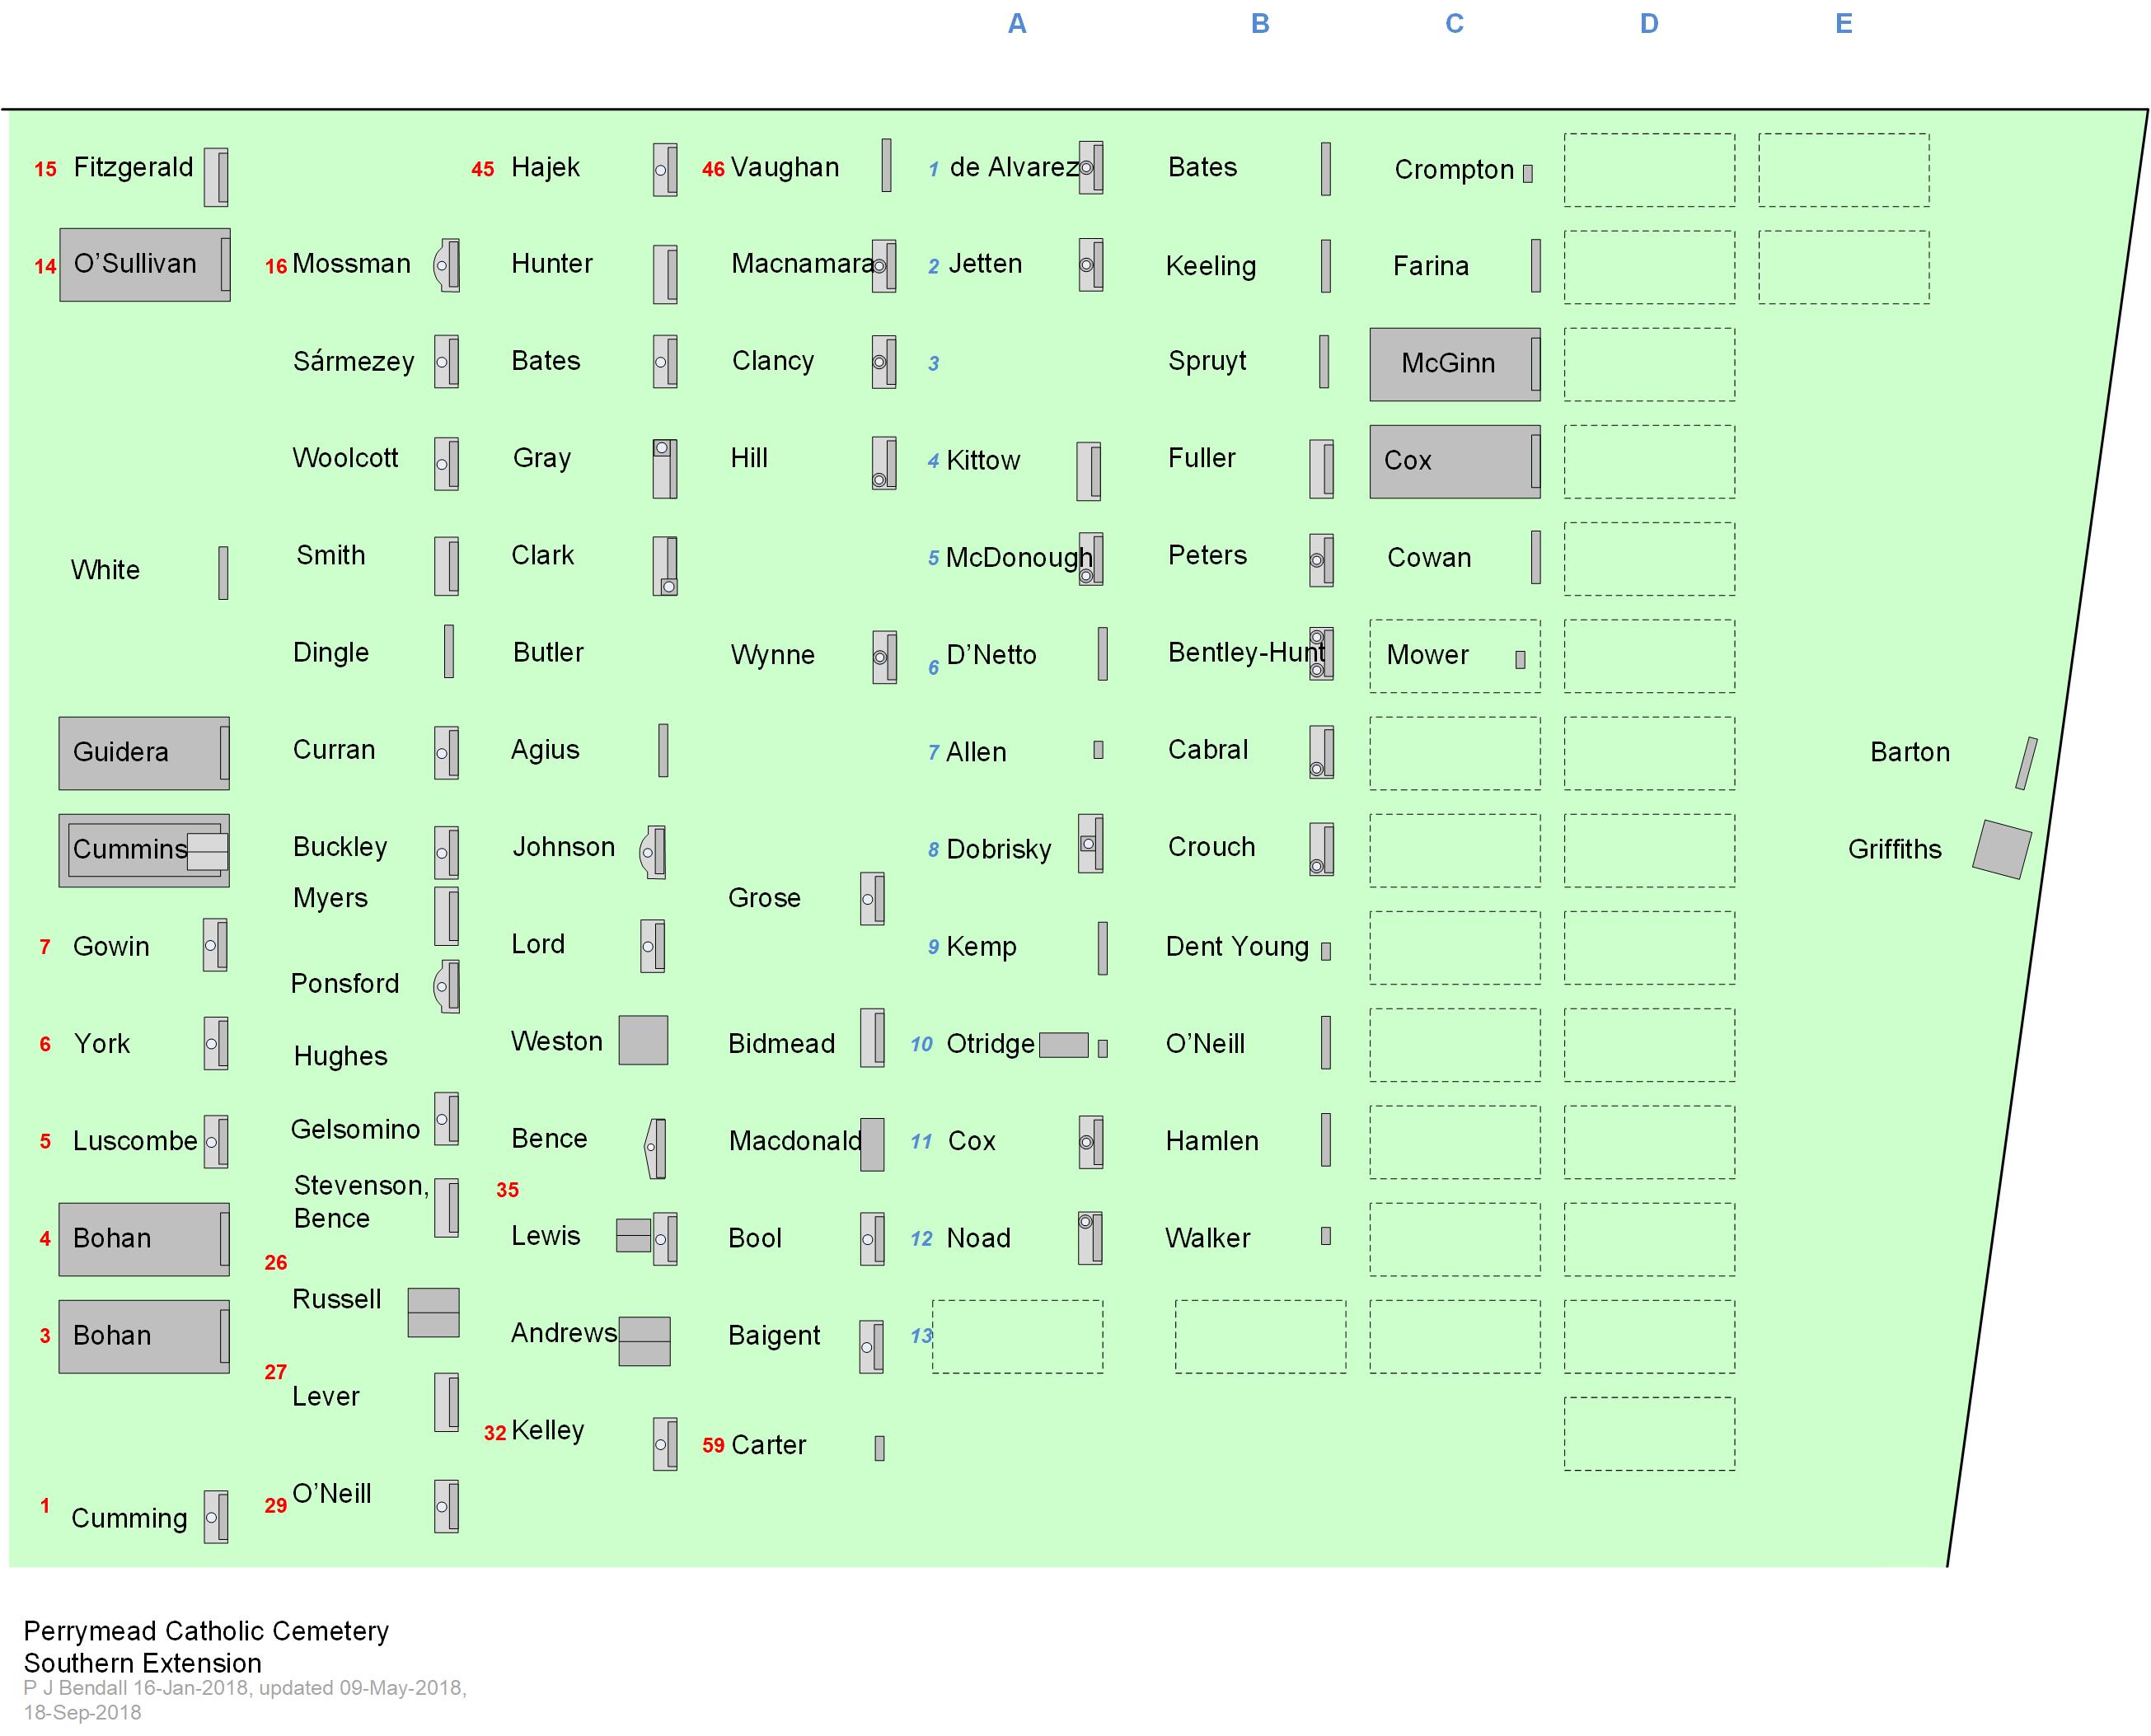The width and height of the screenshot is (2151, 1736).
Task: Click the McDonough grave label
Action: tap(1019, 558)
